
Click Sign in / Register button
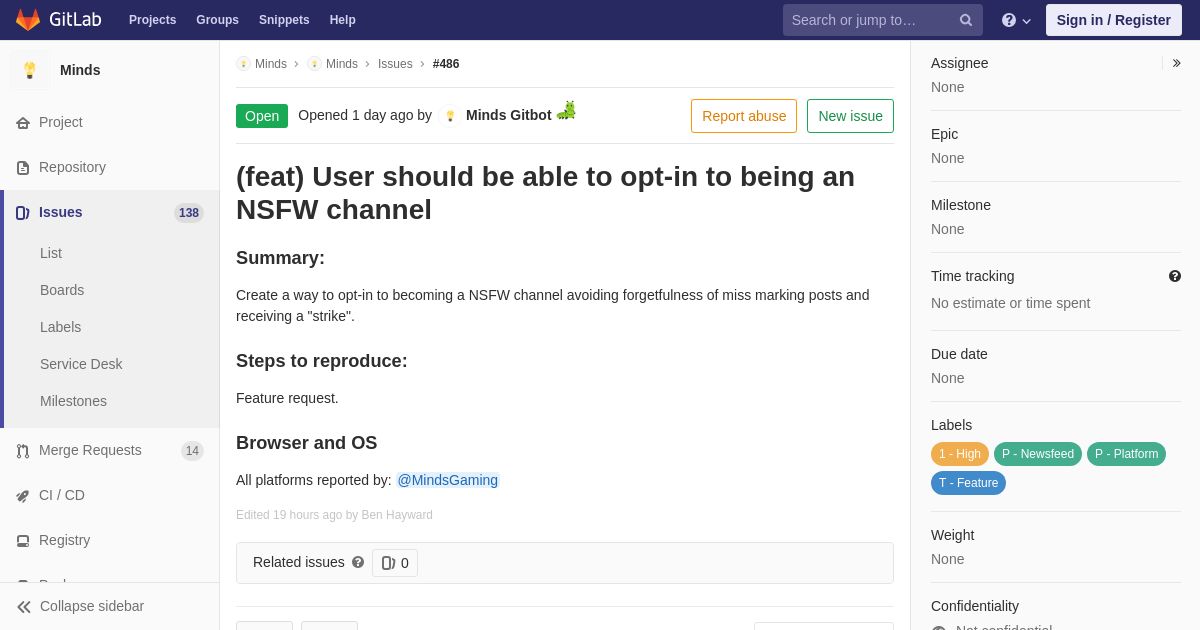click(1114, 20)
